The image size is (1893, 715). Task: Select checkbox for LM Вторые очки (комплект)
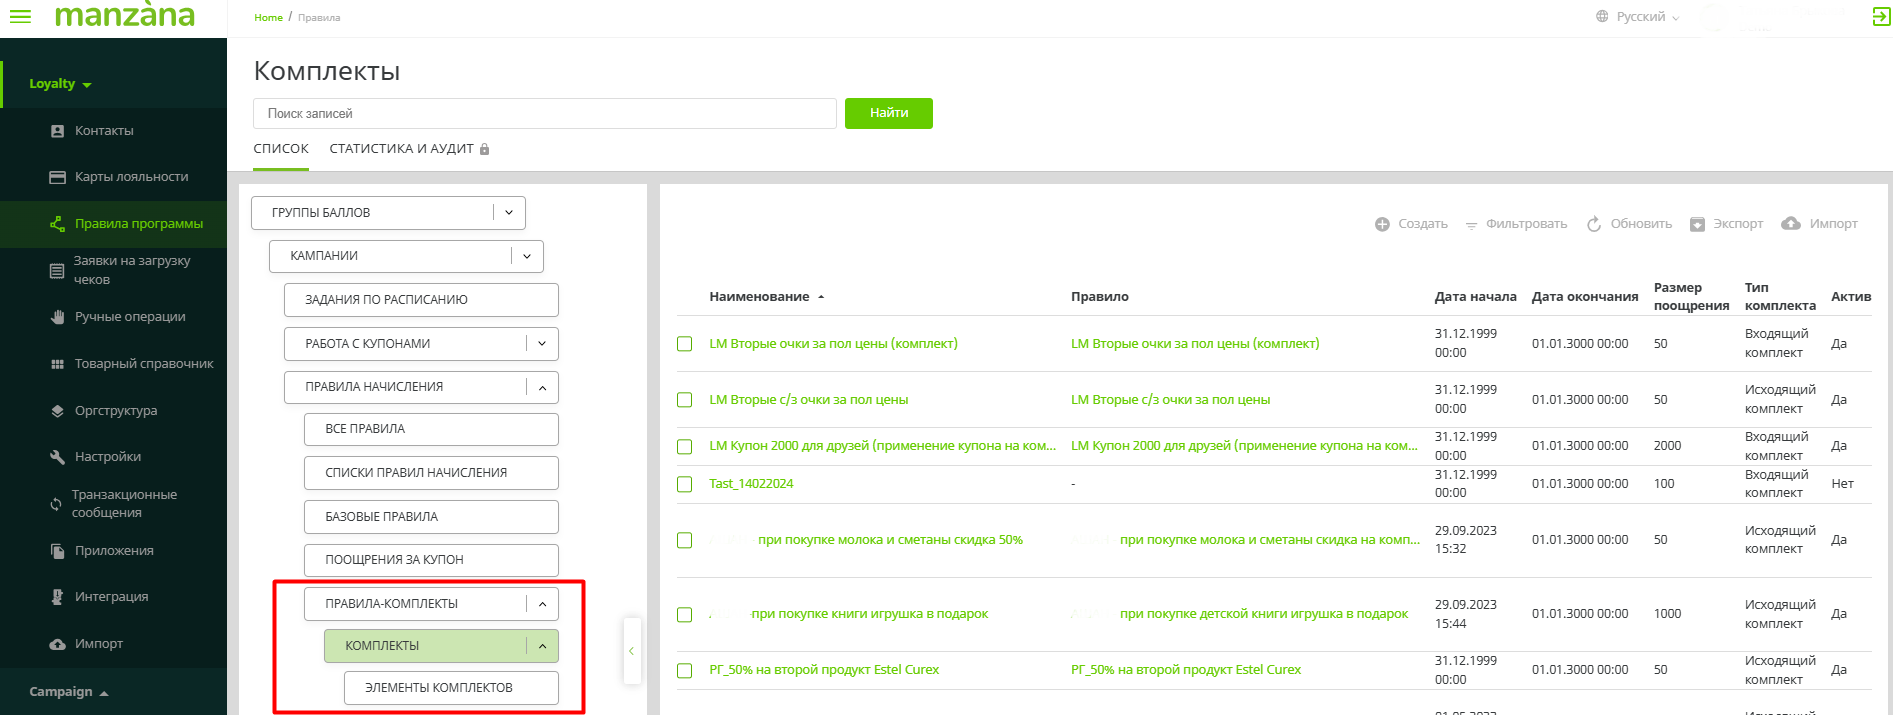point(685,344)
